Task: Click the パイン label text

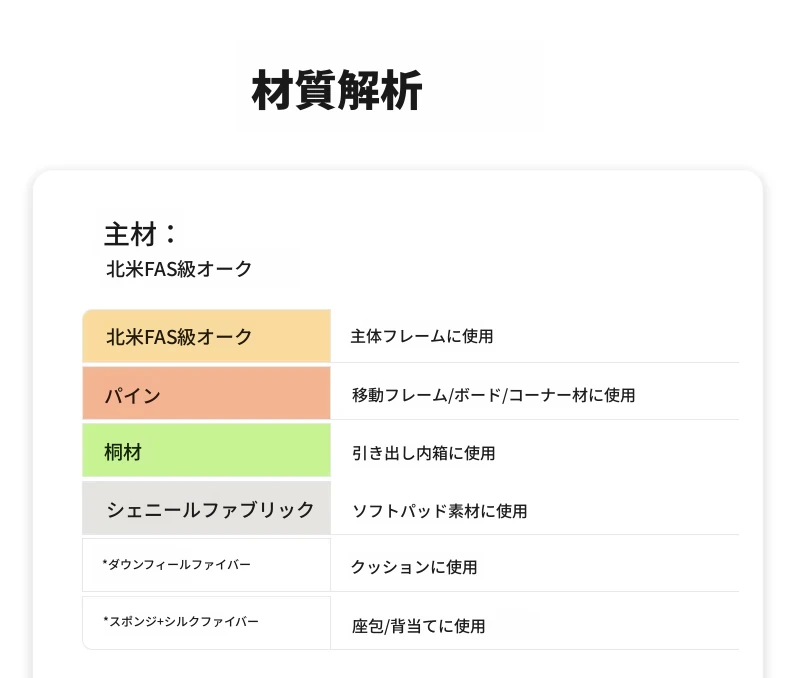Action: [133, 395]
